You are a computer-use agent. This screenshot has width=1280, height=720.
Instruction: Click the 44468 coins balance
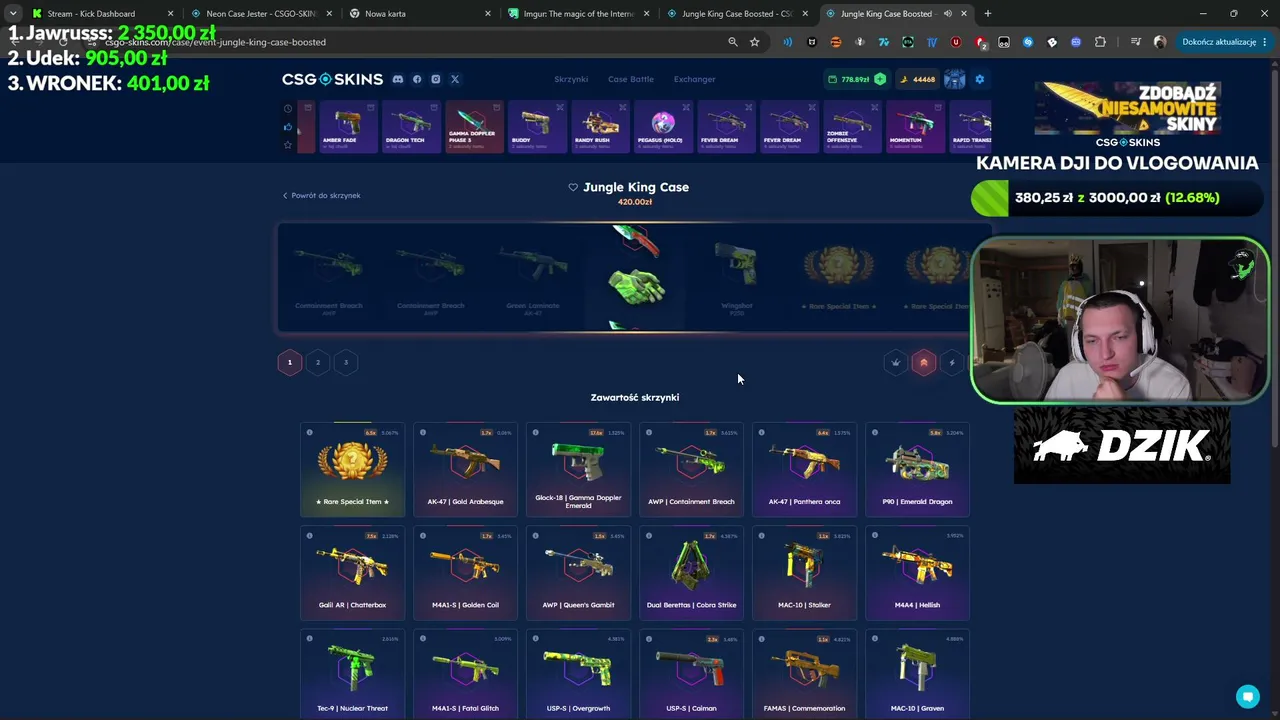[918, 79]
